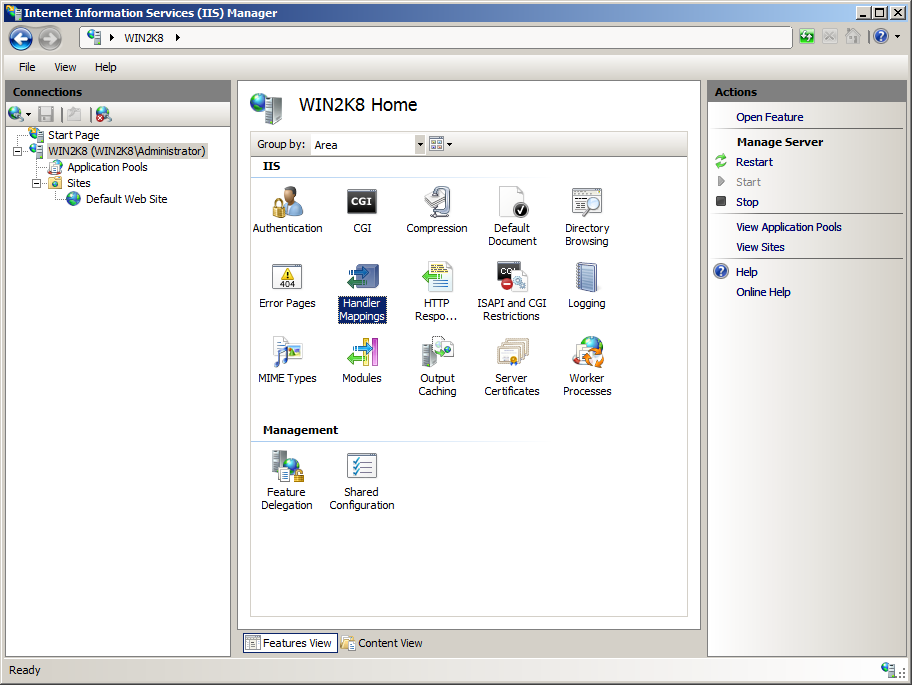
Task: Open the Group by Area dropdown
Action: point(420,145)
